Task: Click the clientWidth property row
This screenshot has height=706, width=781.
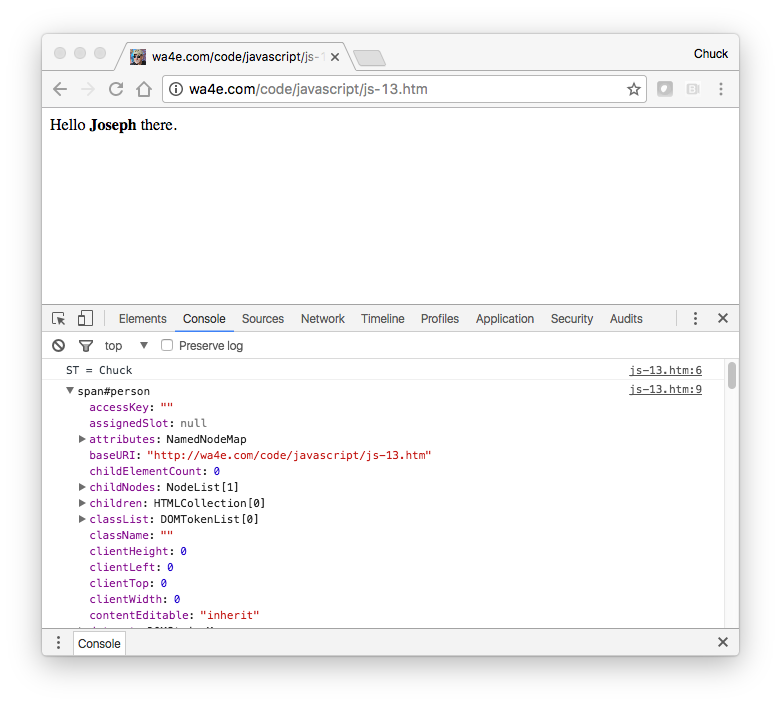Action: (134, 599)
